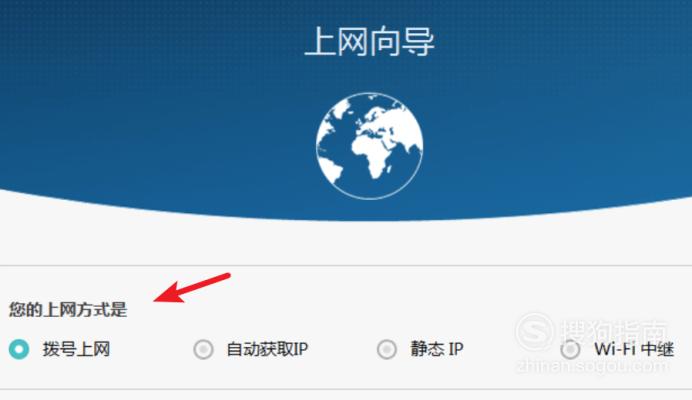Image resolution: width=692 pixels, height=400 pixels.
Task: Click the divider line below the radio options
Action: 346,389
